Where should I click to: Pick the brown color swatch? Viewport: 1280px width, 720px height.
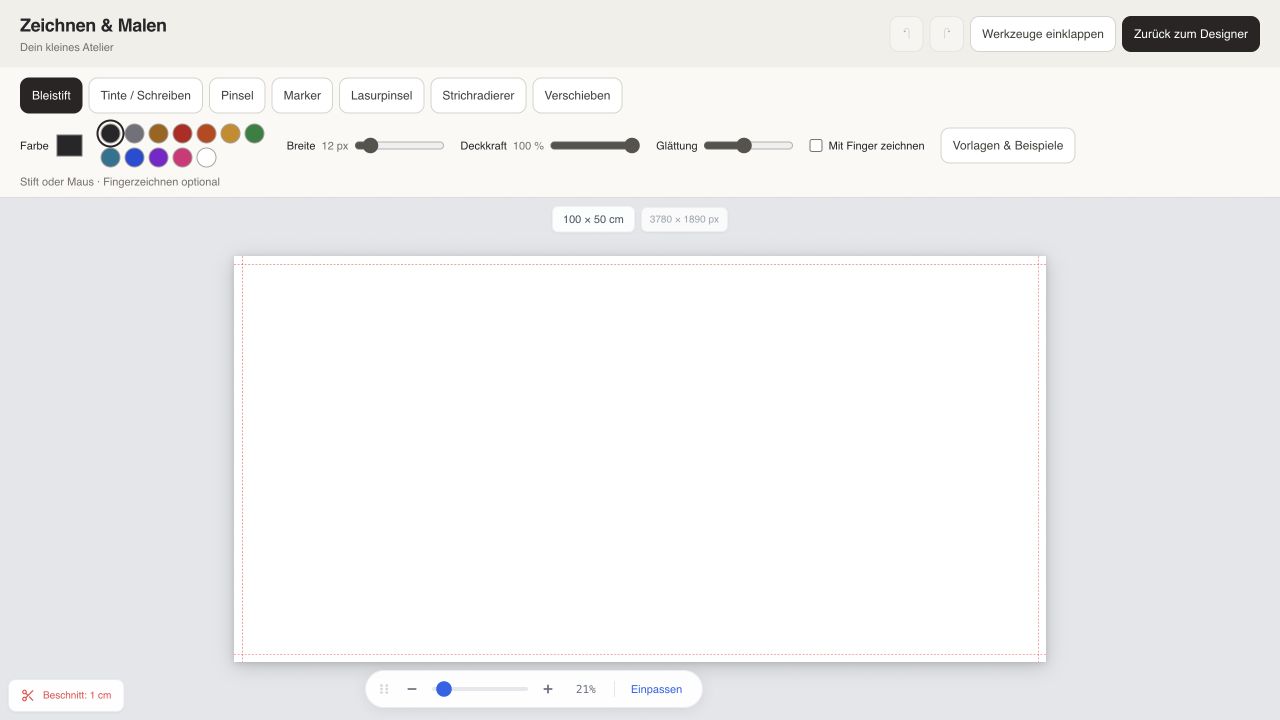(158, 133)
